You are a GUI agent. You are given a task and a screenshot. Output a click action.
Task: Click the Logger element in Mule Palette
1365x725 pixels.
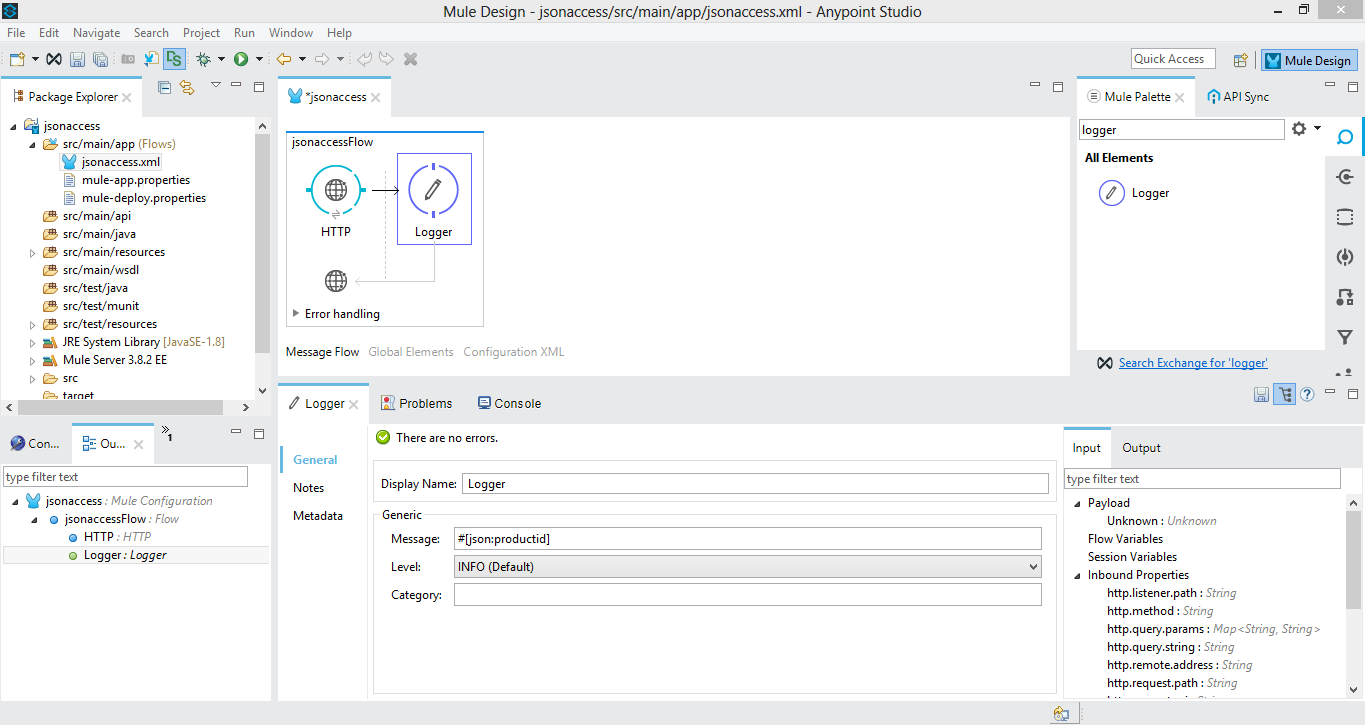point(1135,193)
